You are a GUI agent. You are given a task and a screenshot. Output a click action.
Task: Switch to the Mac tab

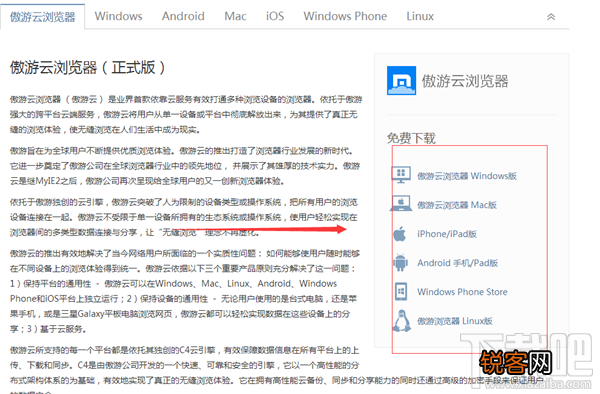[x=235, y=16]
